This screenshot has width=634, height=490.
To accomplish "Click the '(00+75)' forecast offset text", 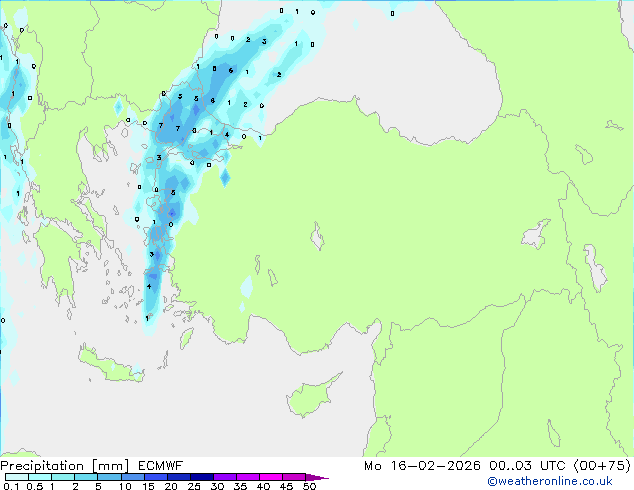I will (602, 466).
